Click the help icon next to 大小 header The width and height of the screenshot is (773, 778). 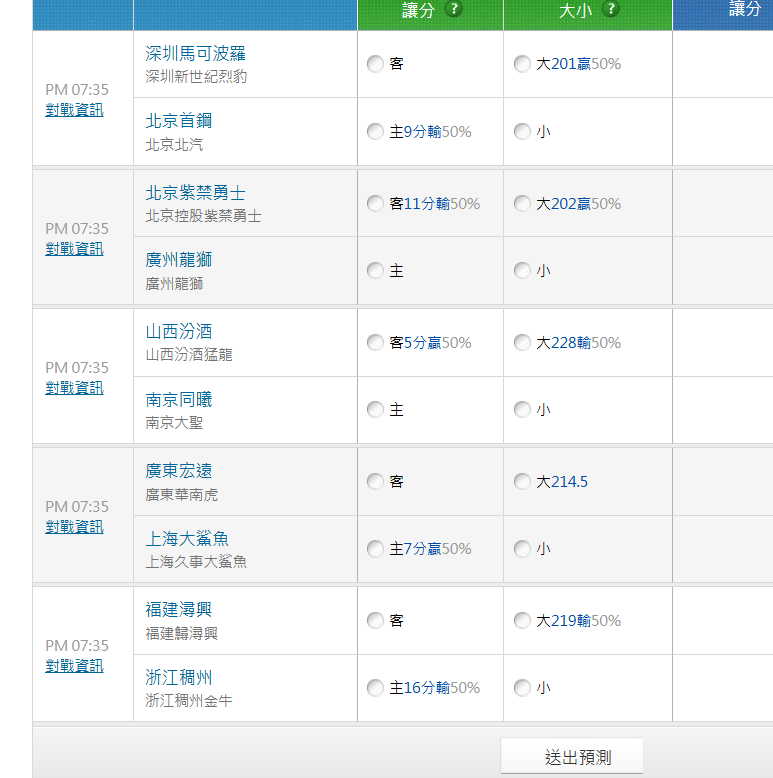tap(611, 9)
